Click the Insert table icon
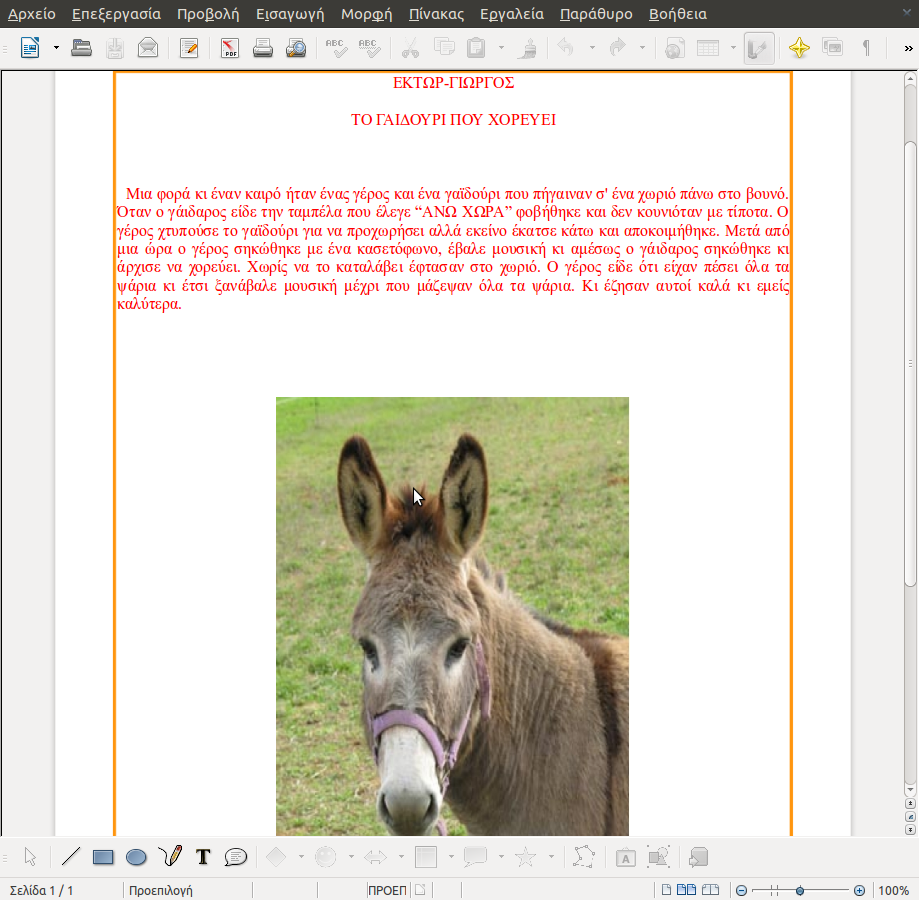The width and height of the screenshot is (919, 900). [708, 47]
